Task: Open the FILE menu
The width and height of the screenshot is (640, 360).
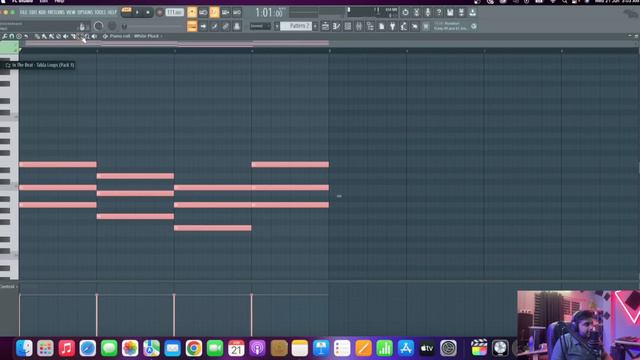Action: (x=24, y=12)
